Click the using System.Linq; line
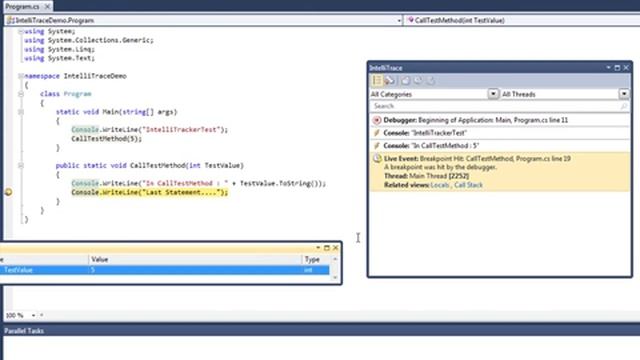The width and height of the screenshot is (640, 360). (60, 49)
